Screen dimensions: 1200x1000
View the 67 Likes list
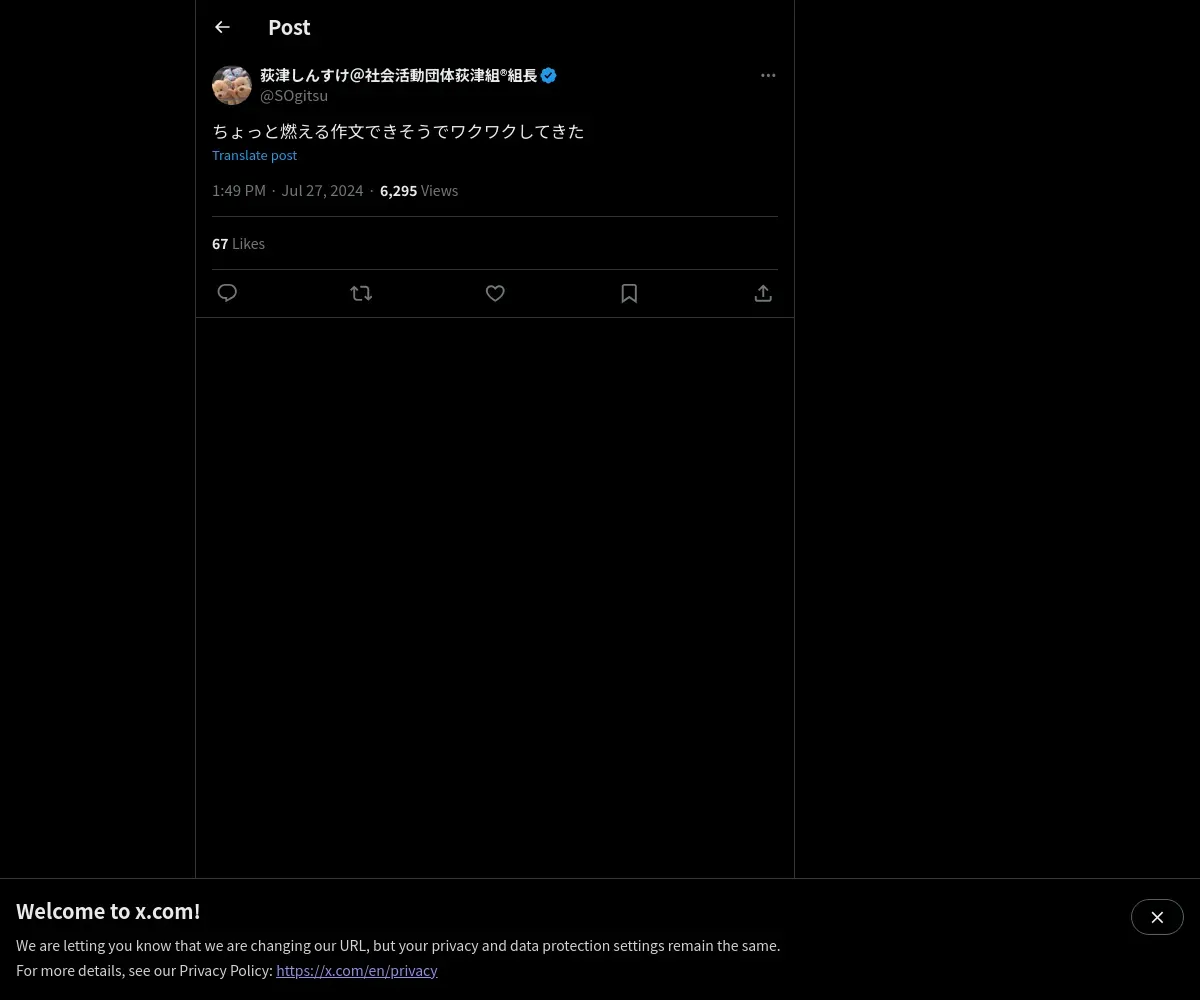[238, 243]
